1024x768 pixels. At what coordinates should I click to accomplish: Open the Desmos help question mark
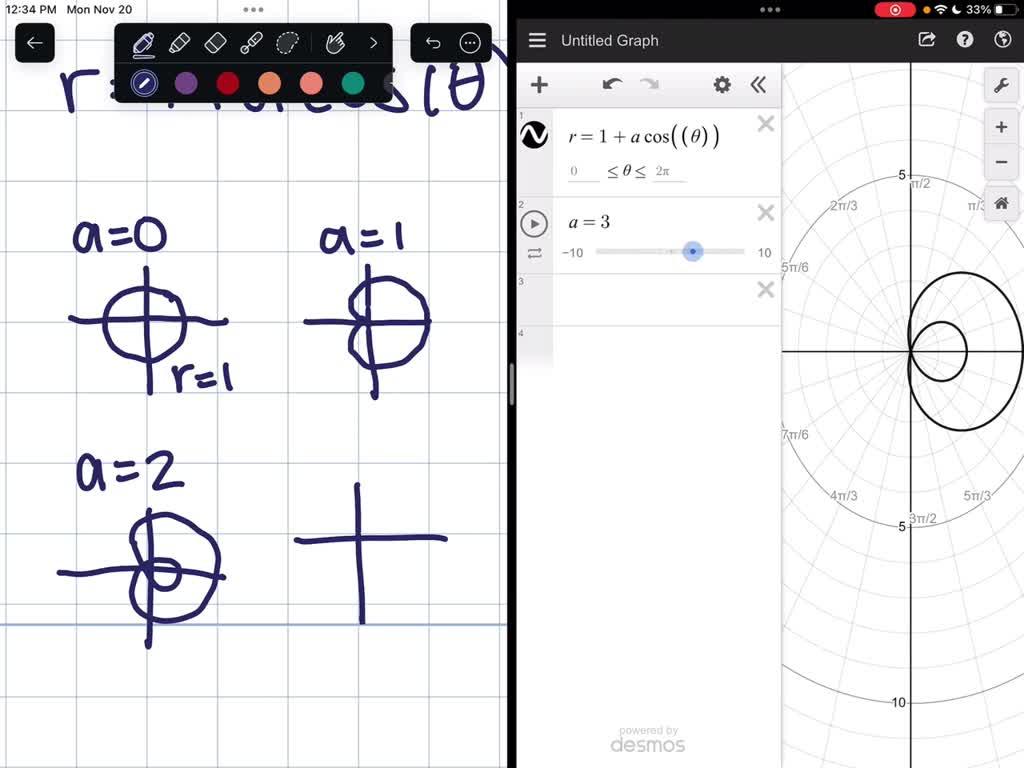965,40
